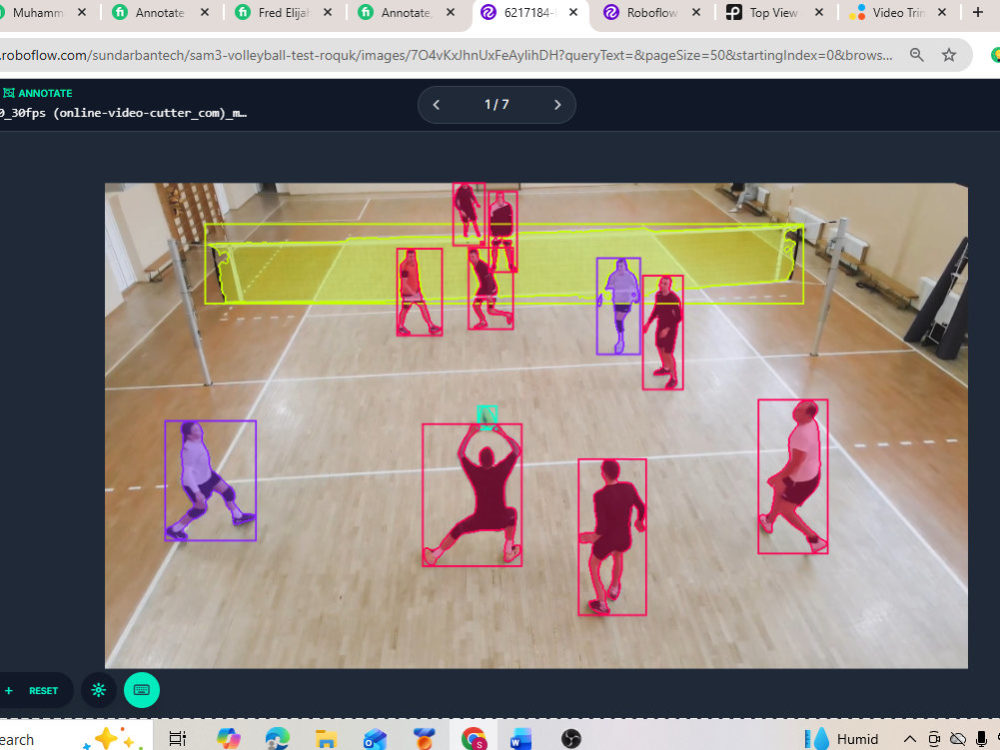Open Microsoft Word from the taskbar
This screenshot has width=1000, height=750.
[520, 739]
